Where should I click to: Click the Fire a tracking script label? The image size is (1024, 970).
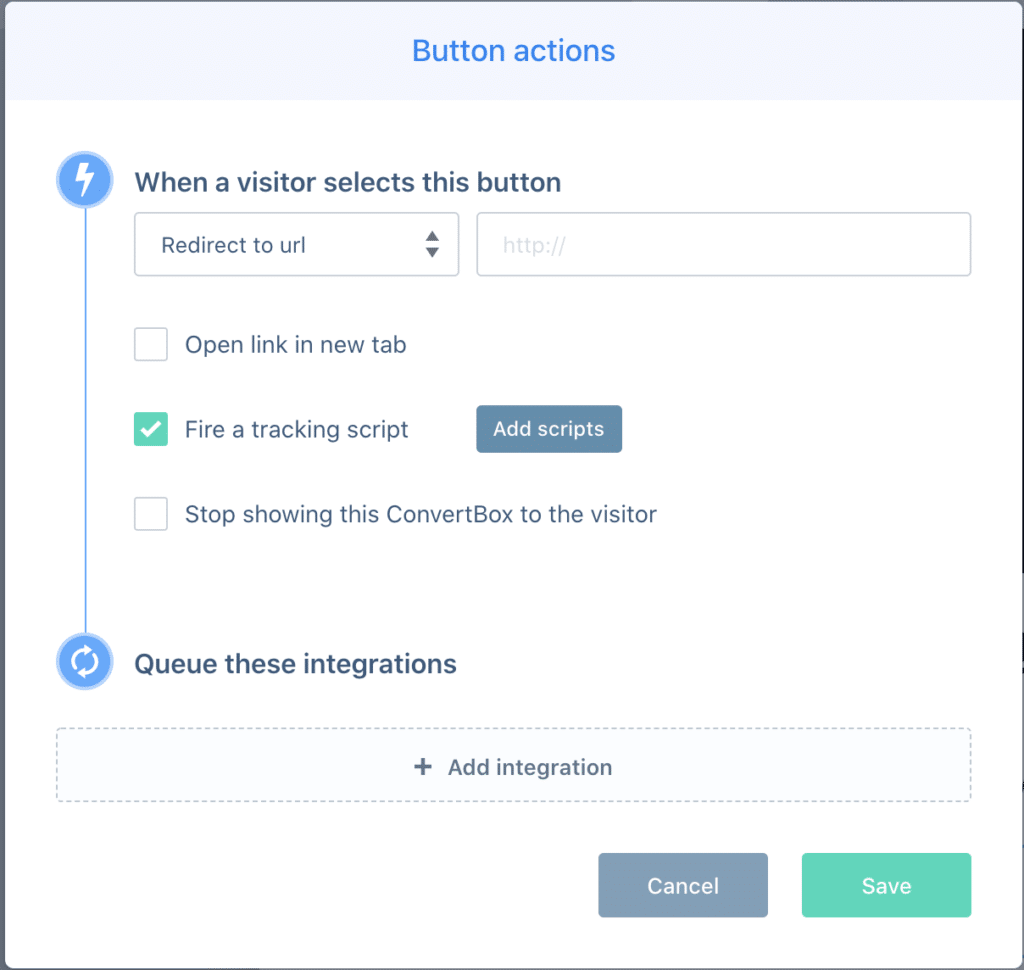tap(296, 430)
